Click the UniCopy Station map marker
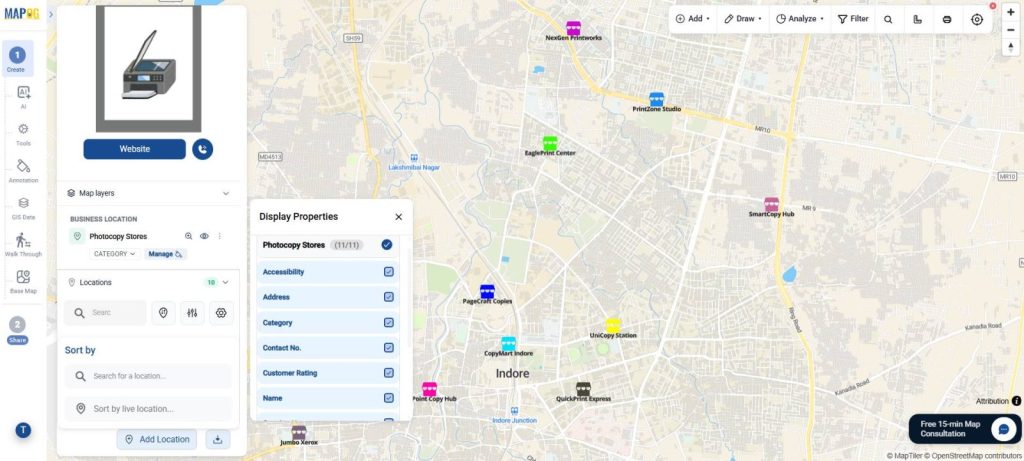The width and height of the screenshot is (1024, 461). click(x=613, y=325)
